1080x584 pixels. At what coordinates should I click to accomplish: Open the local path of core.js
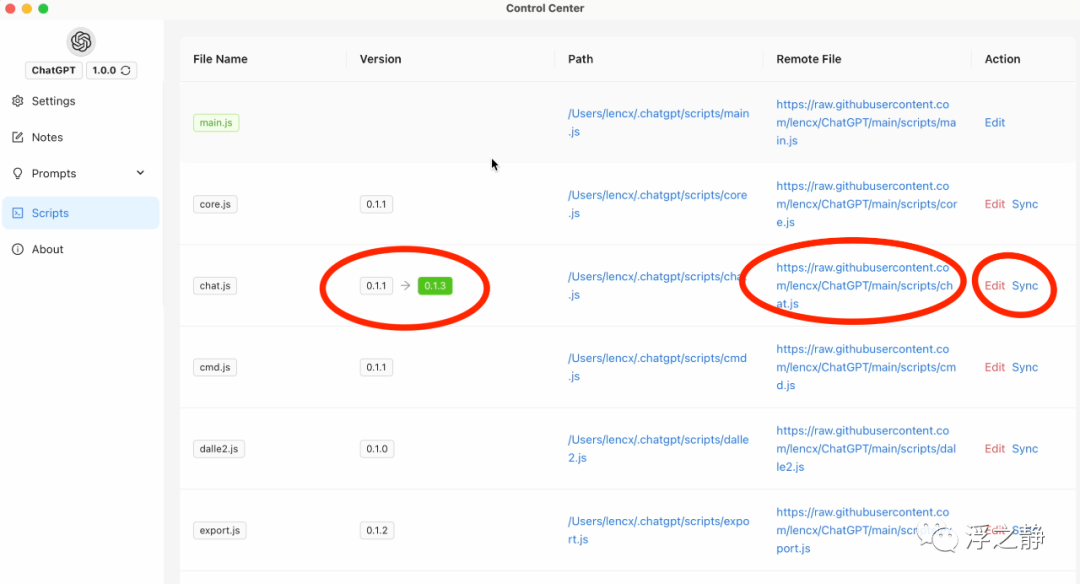click(657, 204)
